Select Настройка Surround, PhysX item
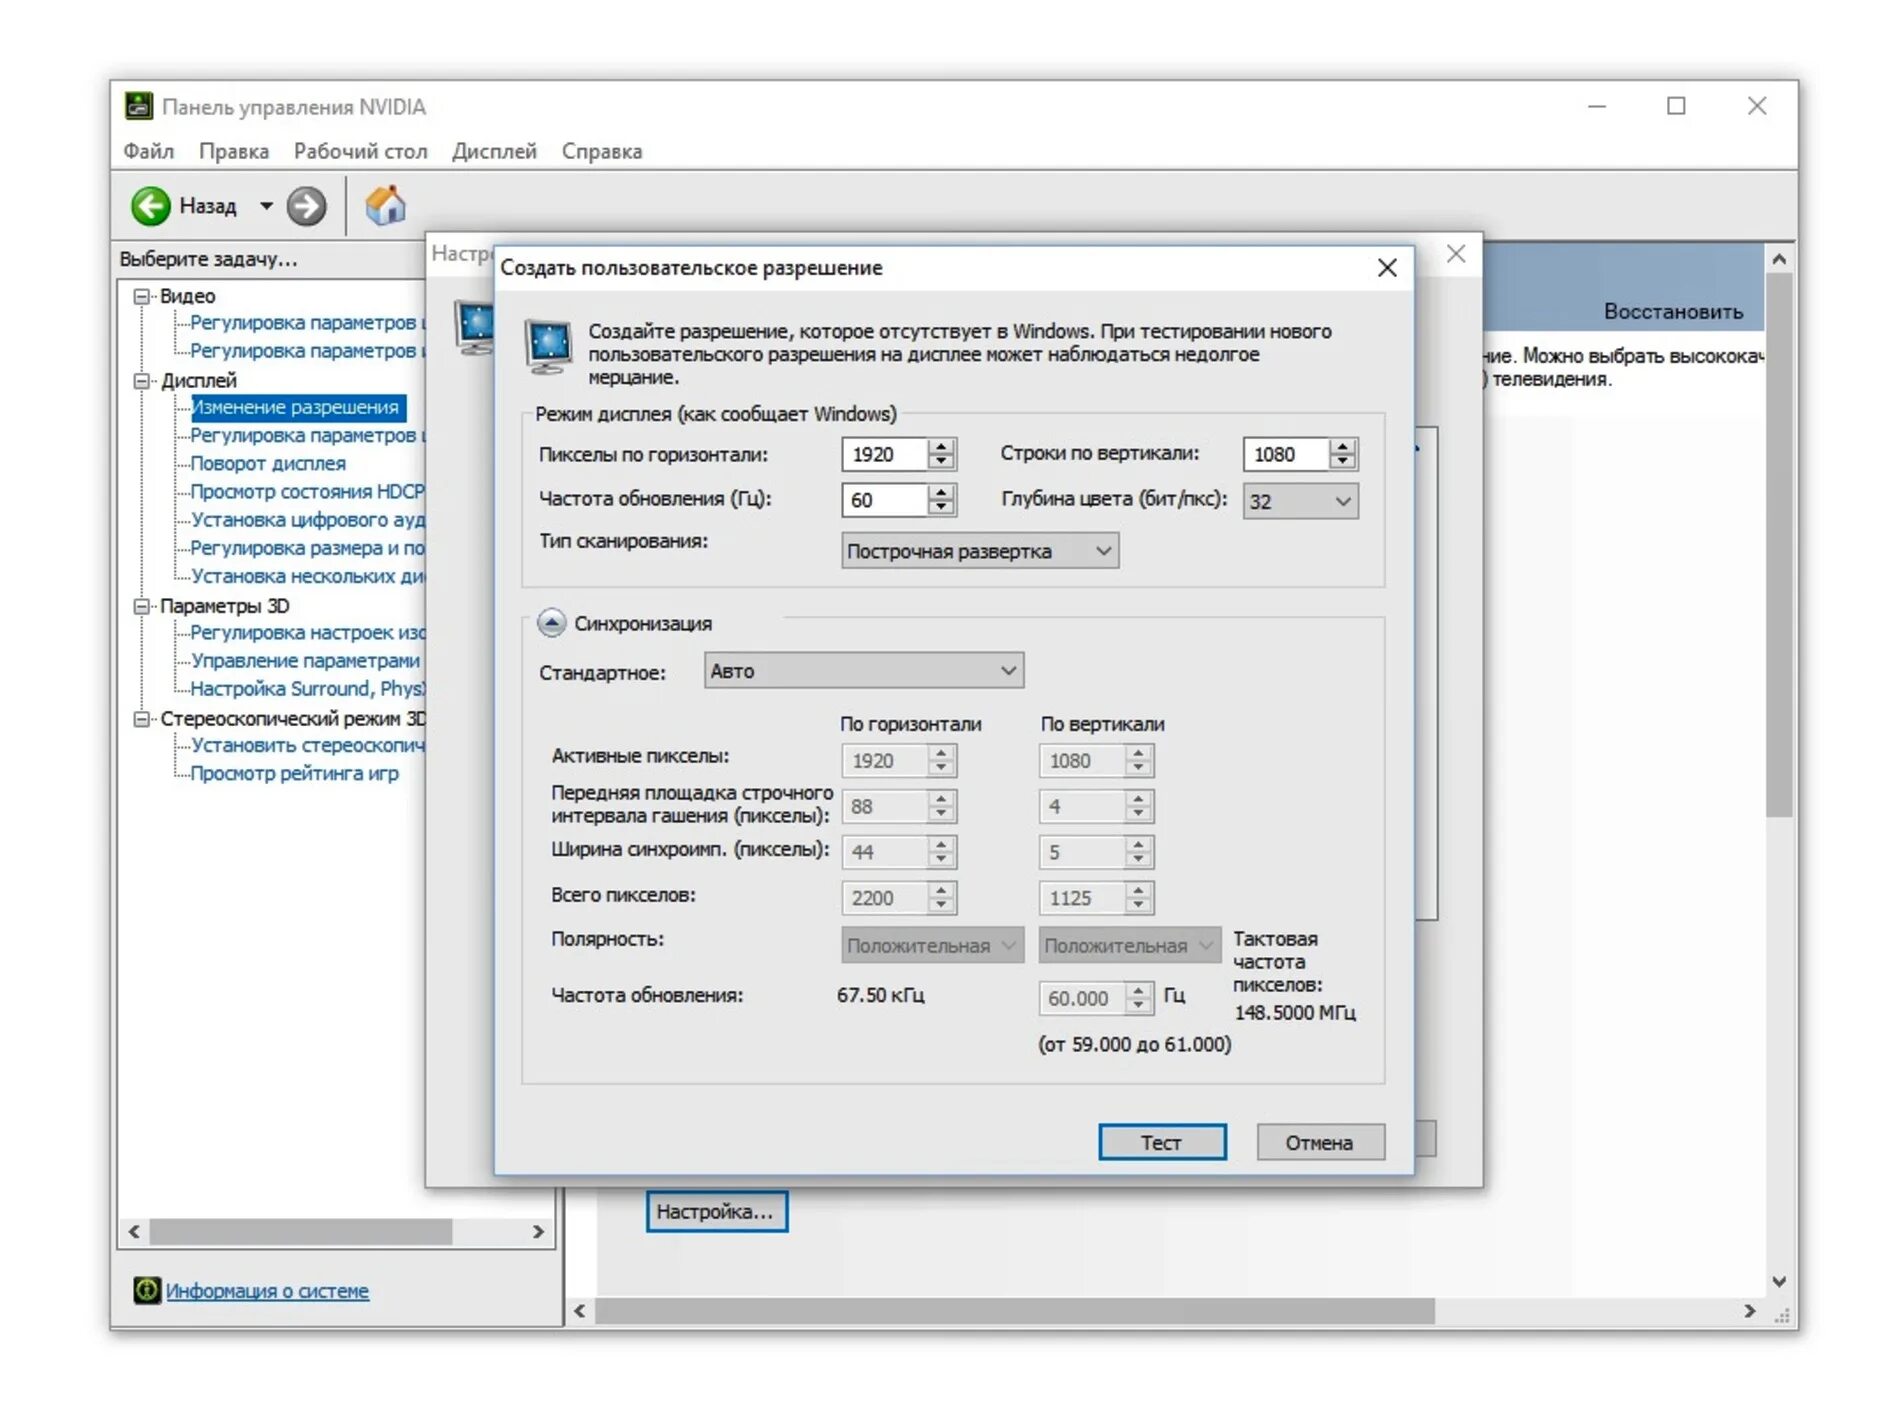This screenshot has width=1900, height=1407. point(307,689)
